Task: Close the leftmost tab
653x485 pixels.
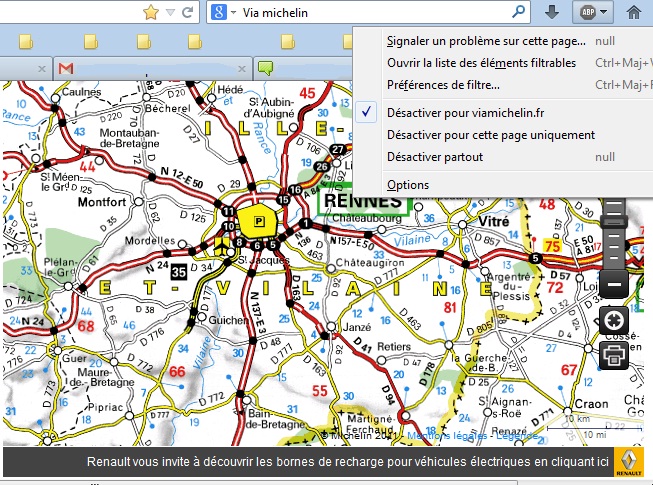Action: [42, 69]
